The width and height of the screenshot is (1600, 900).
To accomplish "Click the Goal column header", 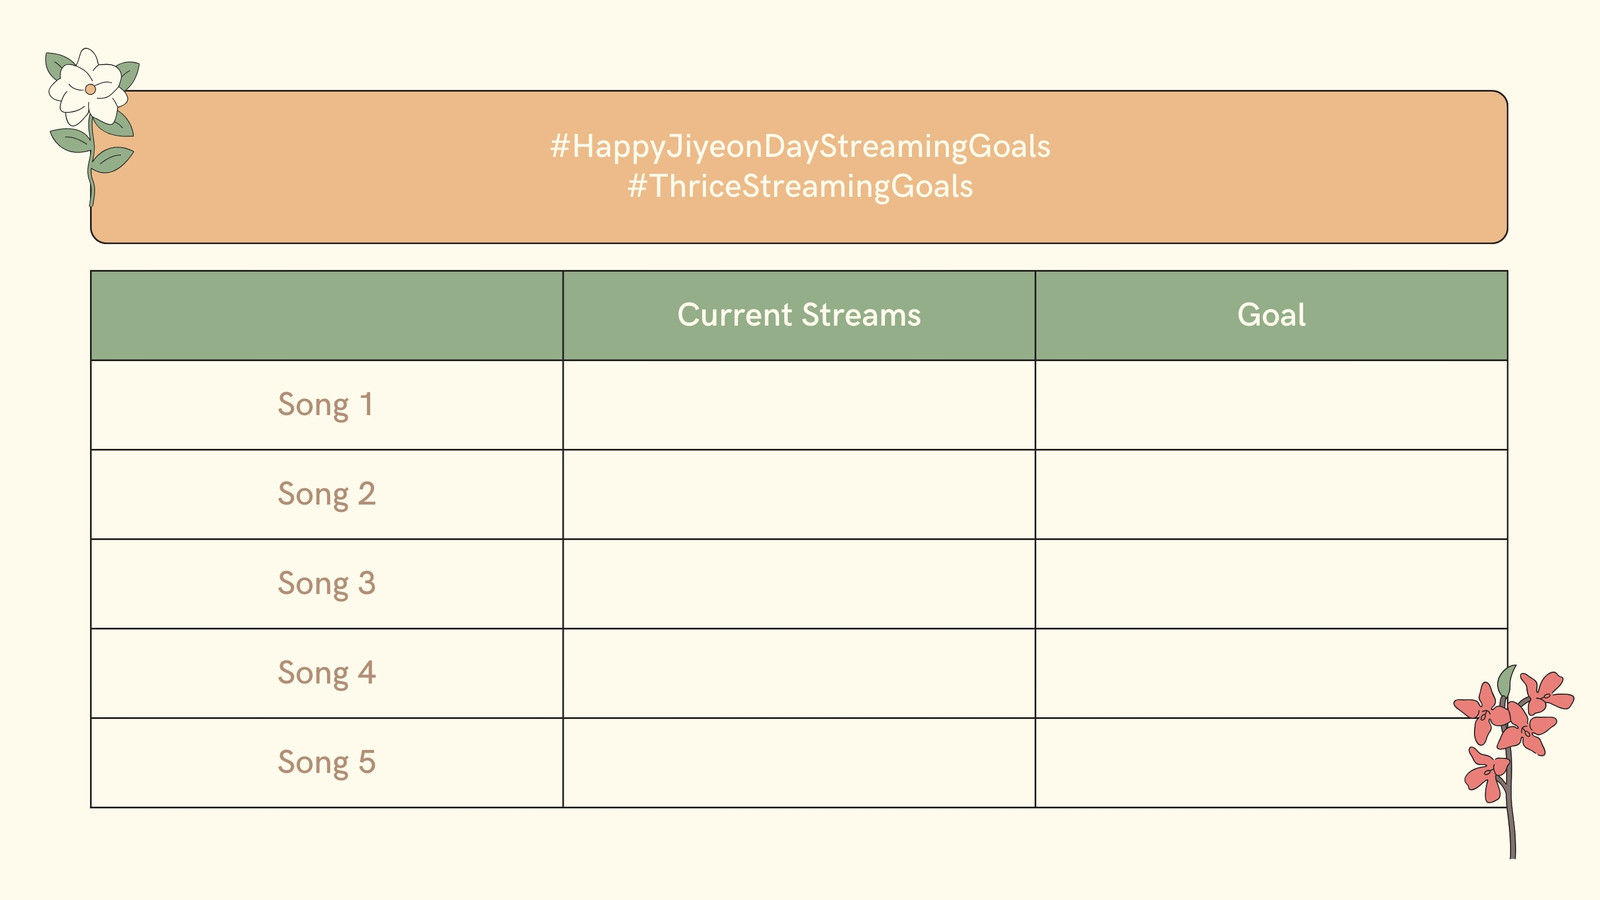I will 1271,315.
